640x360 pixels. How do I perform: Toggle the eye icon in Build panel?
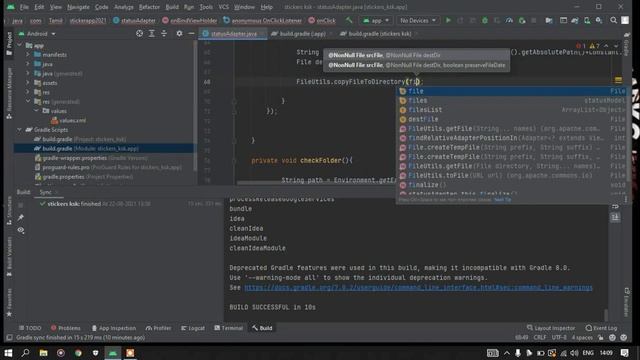(x=20, y=230)
